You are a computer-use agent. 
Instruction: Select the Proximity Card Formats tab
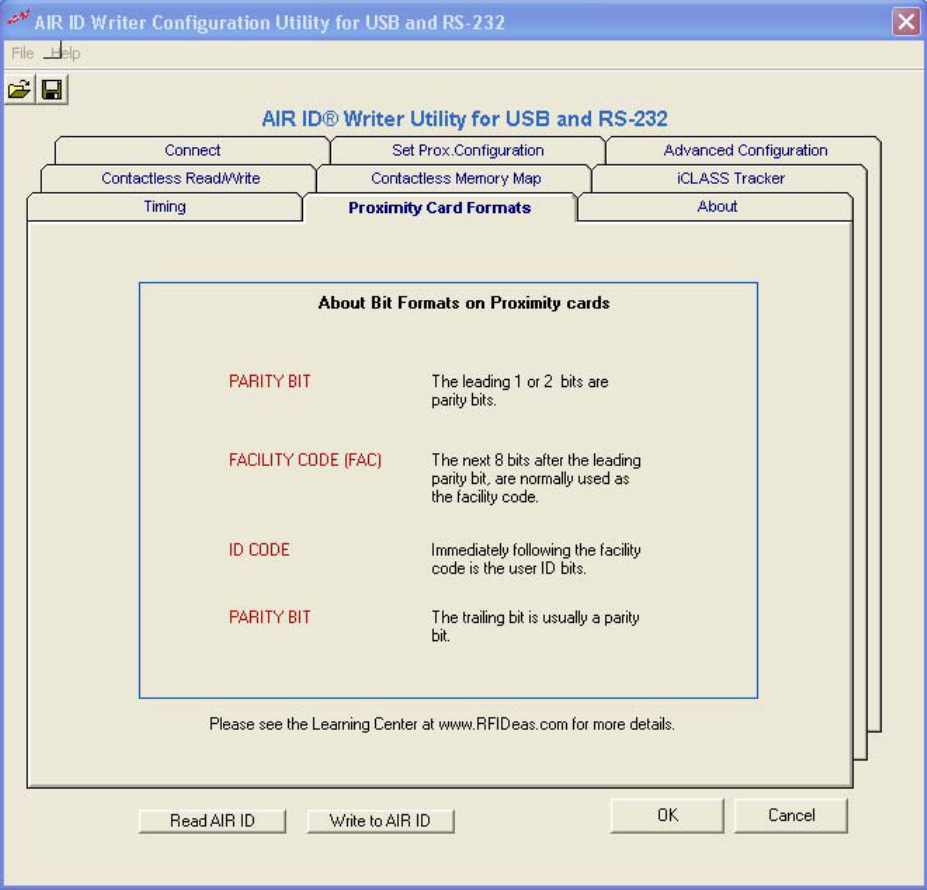click(439, 208)
